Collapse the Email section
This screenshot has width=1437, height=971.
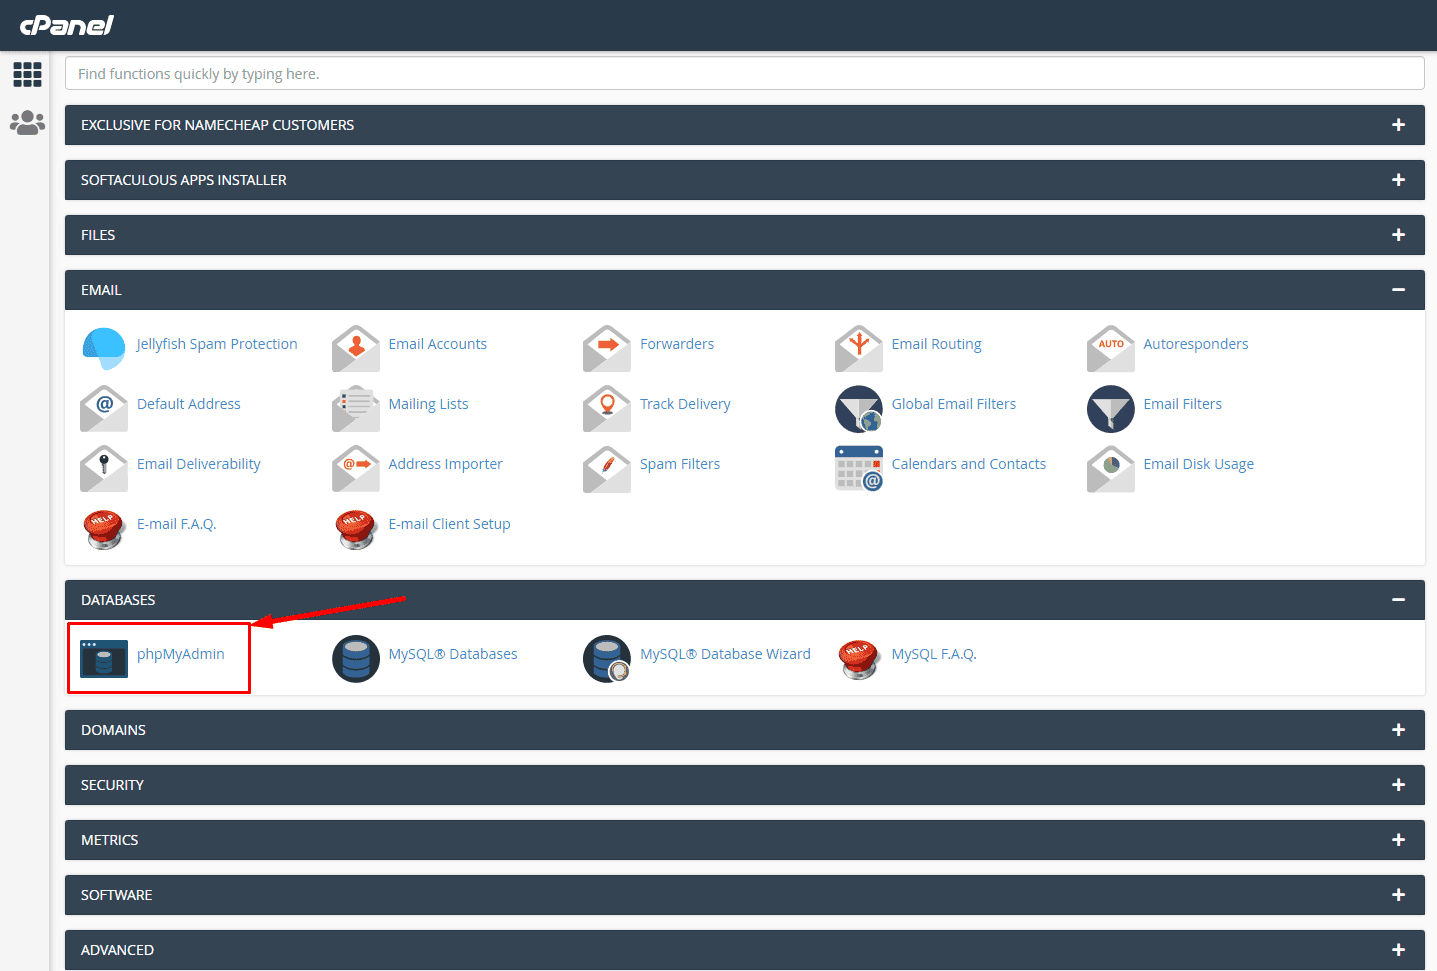(x=1398, y=290)
